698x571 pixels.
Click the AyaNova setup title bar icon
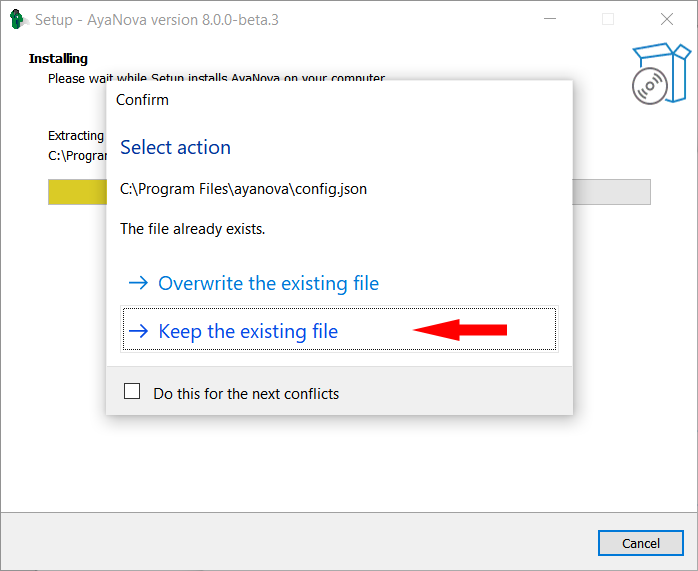(x=17, y=20)
